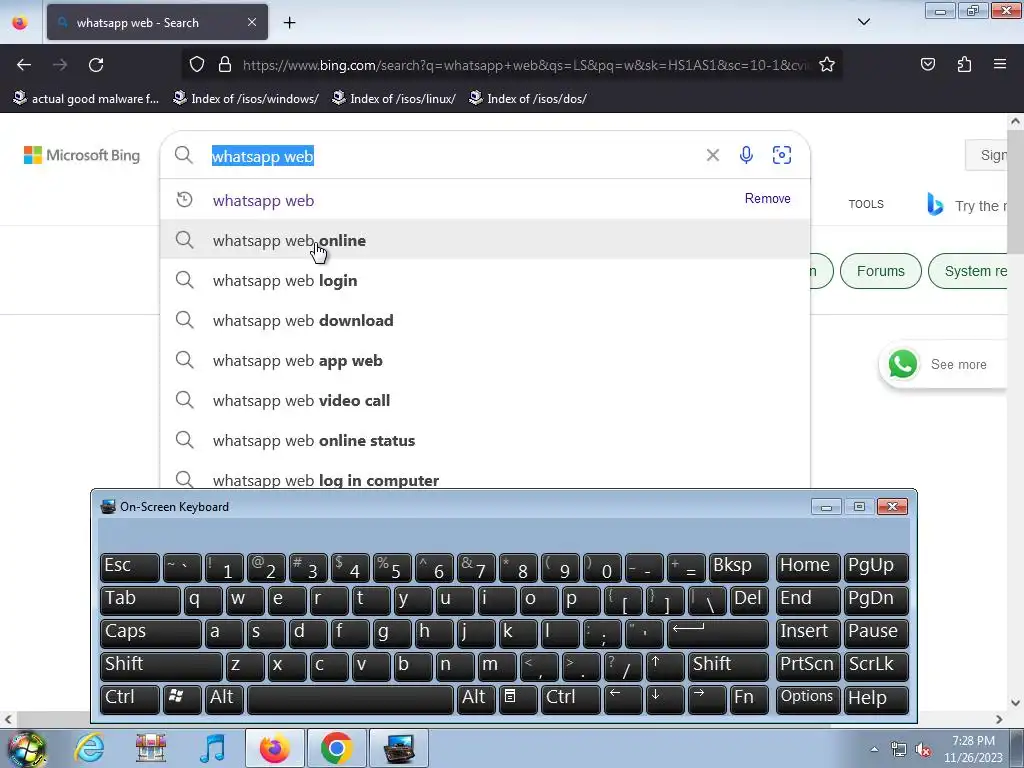The height and width of the screenshot is (768, 1024).
Task: Select suggestion whatsapp web online
Action: (x=485, y=240)
